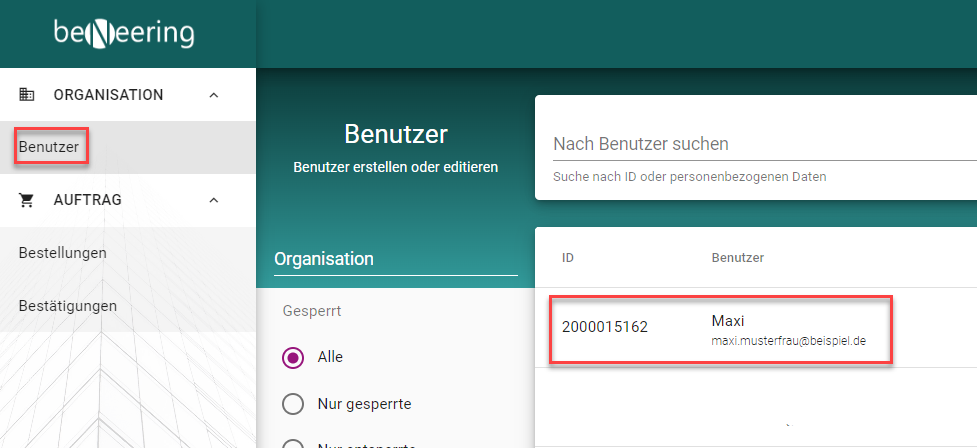Click the Organisation filter heading
Image resolution: width=977 pixels, height=448 pixels.
click(x=324, y=259)
